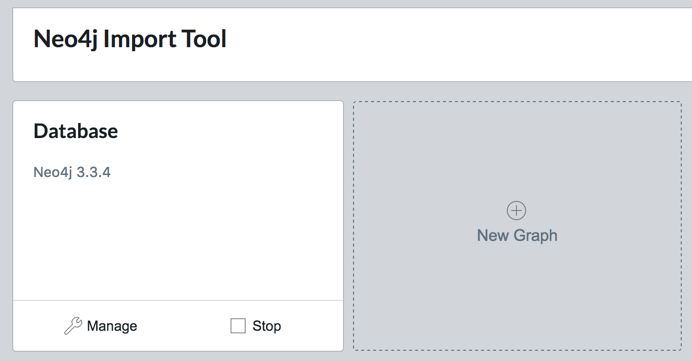Click the Manage label text
The height and width of the screenshot is (361, 692).
[112, 326]
